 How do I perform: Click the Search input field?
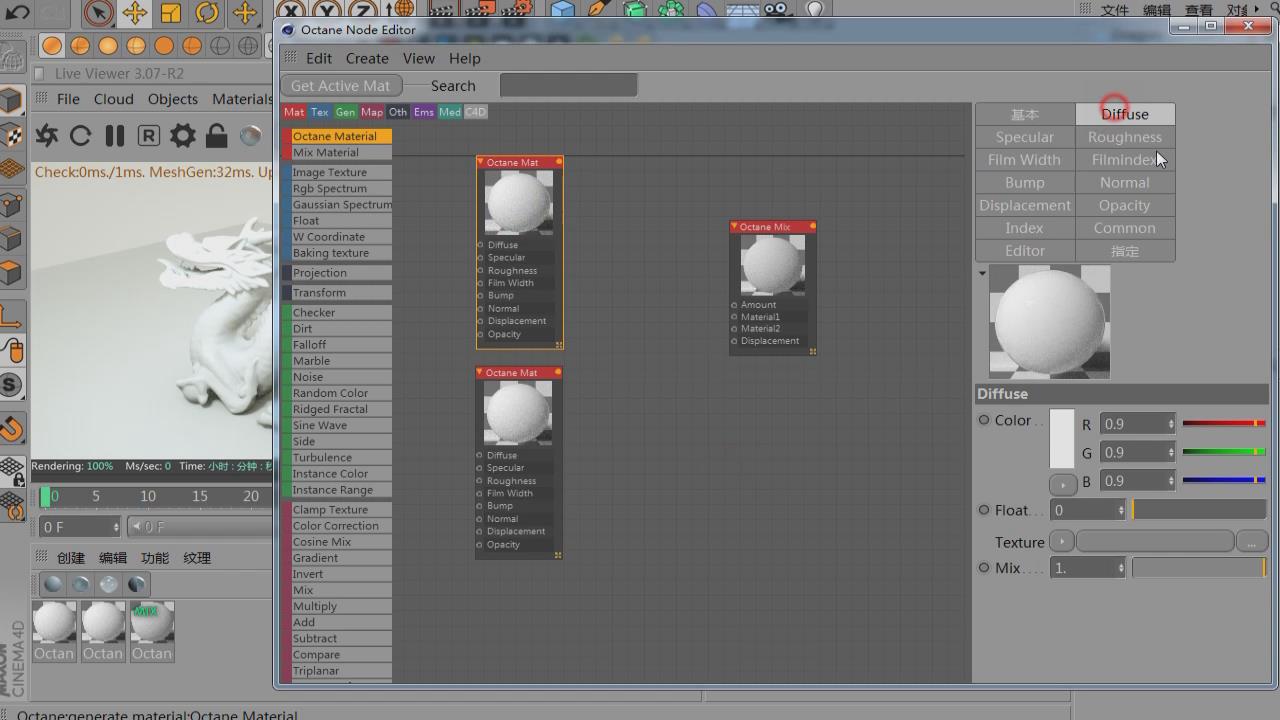[569, 86]
